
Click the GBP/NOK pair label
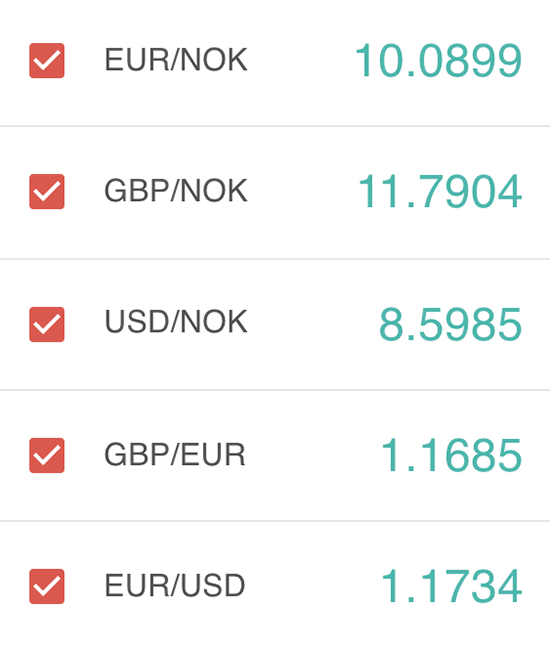(176, 191)
